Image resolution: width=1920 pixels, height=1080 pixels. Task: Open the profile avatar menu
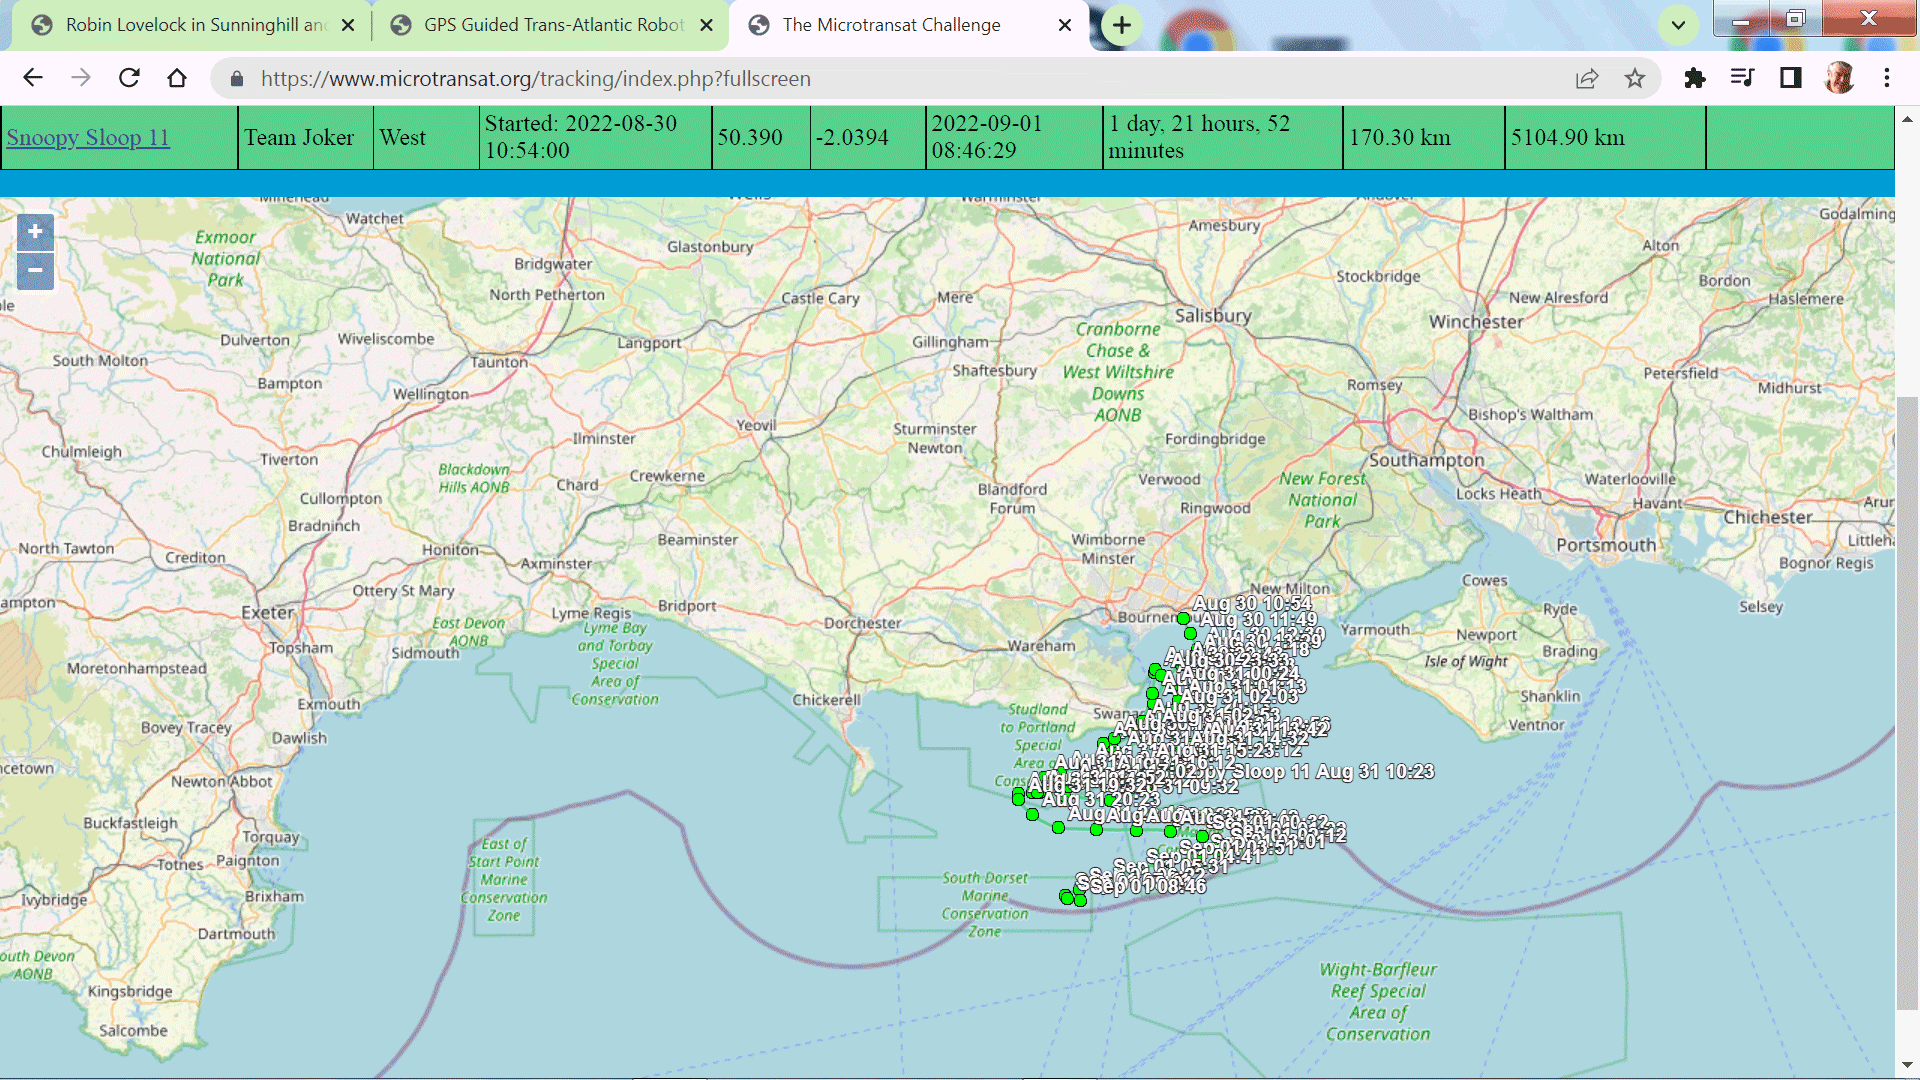(1839, 78)
